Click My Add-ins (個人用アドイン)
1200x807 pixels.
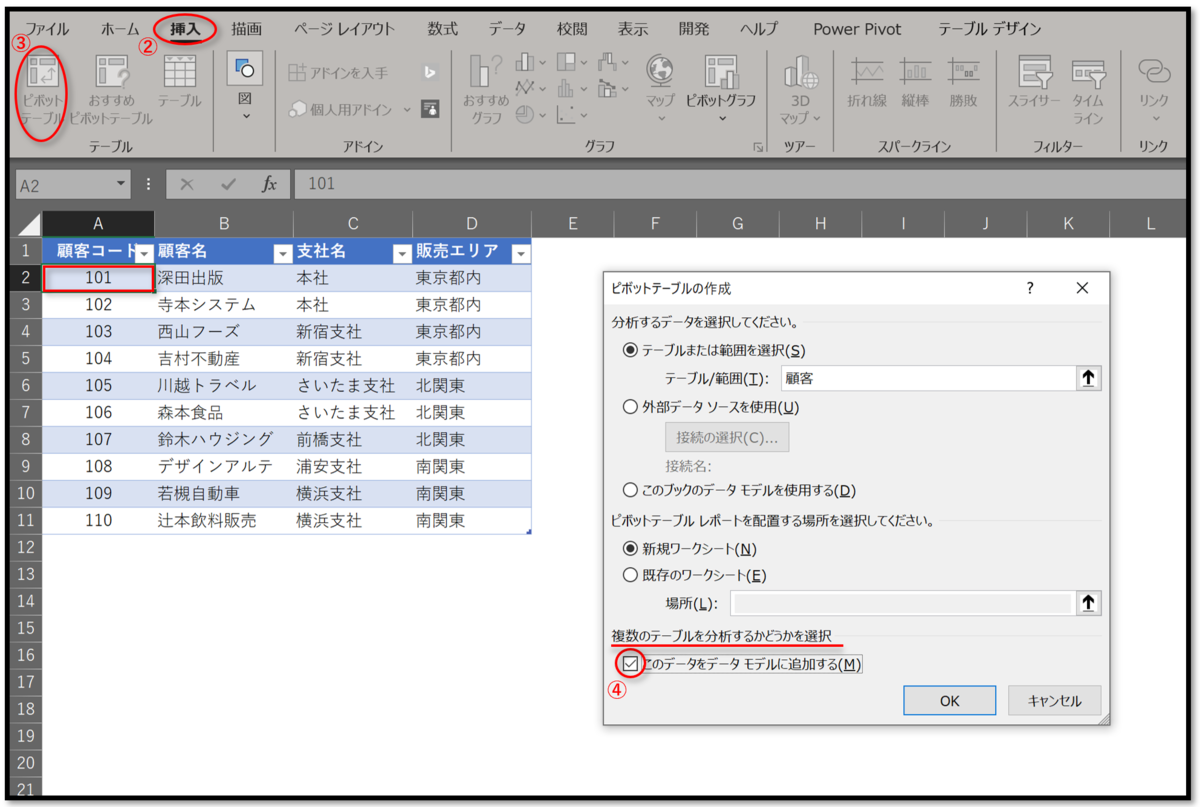[342, 108]
